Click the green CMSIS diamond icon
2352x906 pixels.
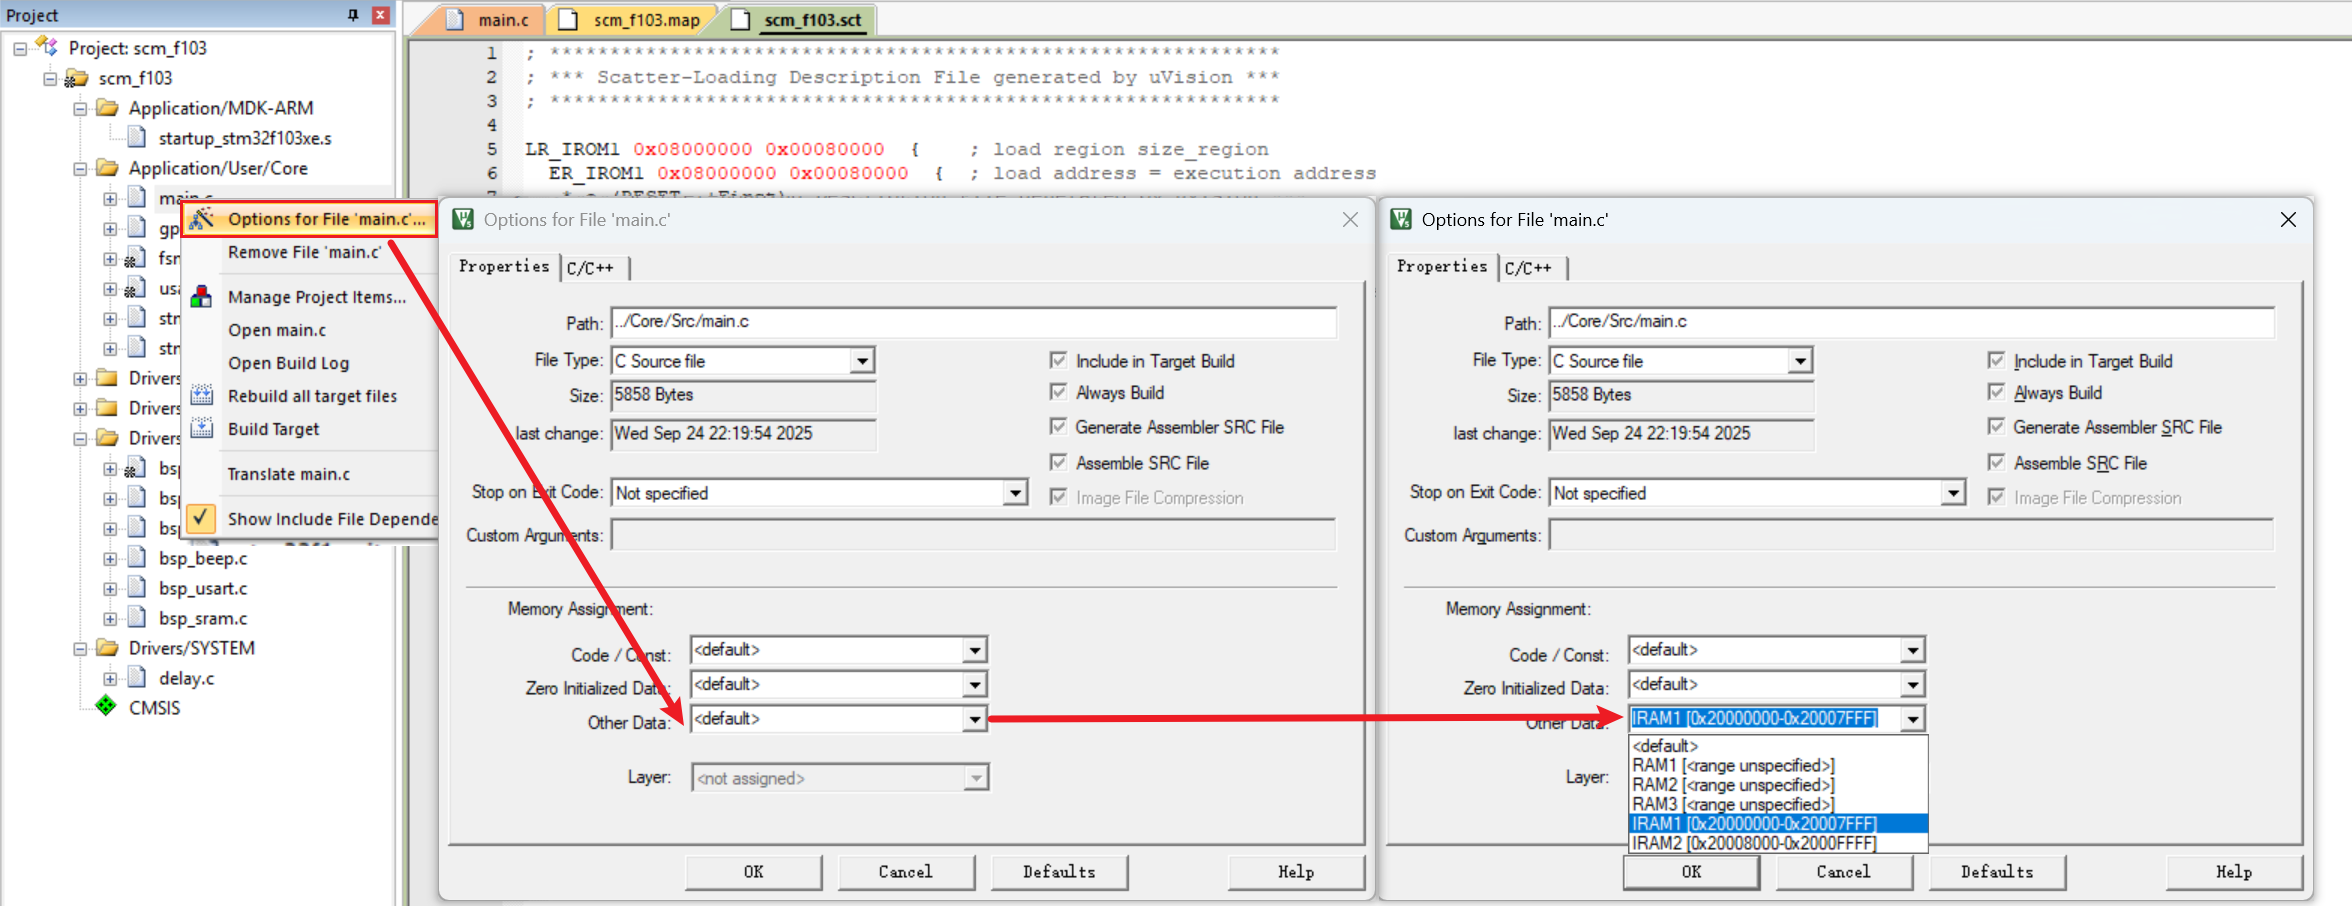(106, 707)
